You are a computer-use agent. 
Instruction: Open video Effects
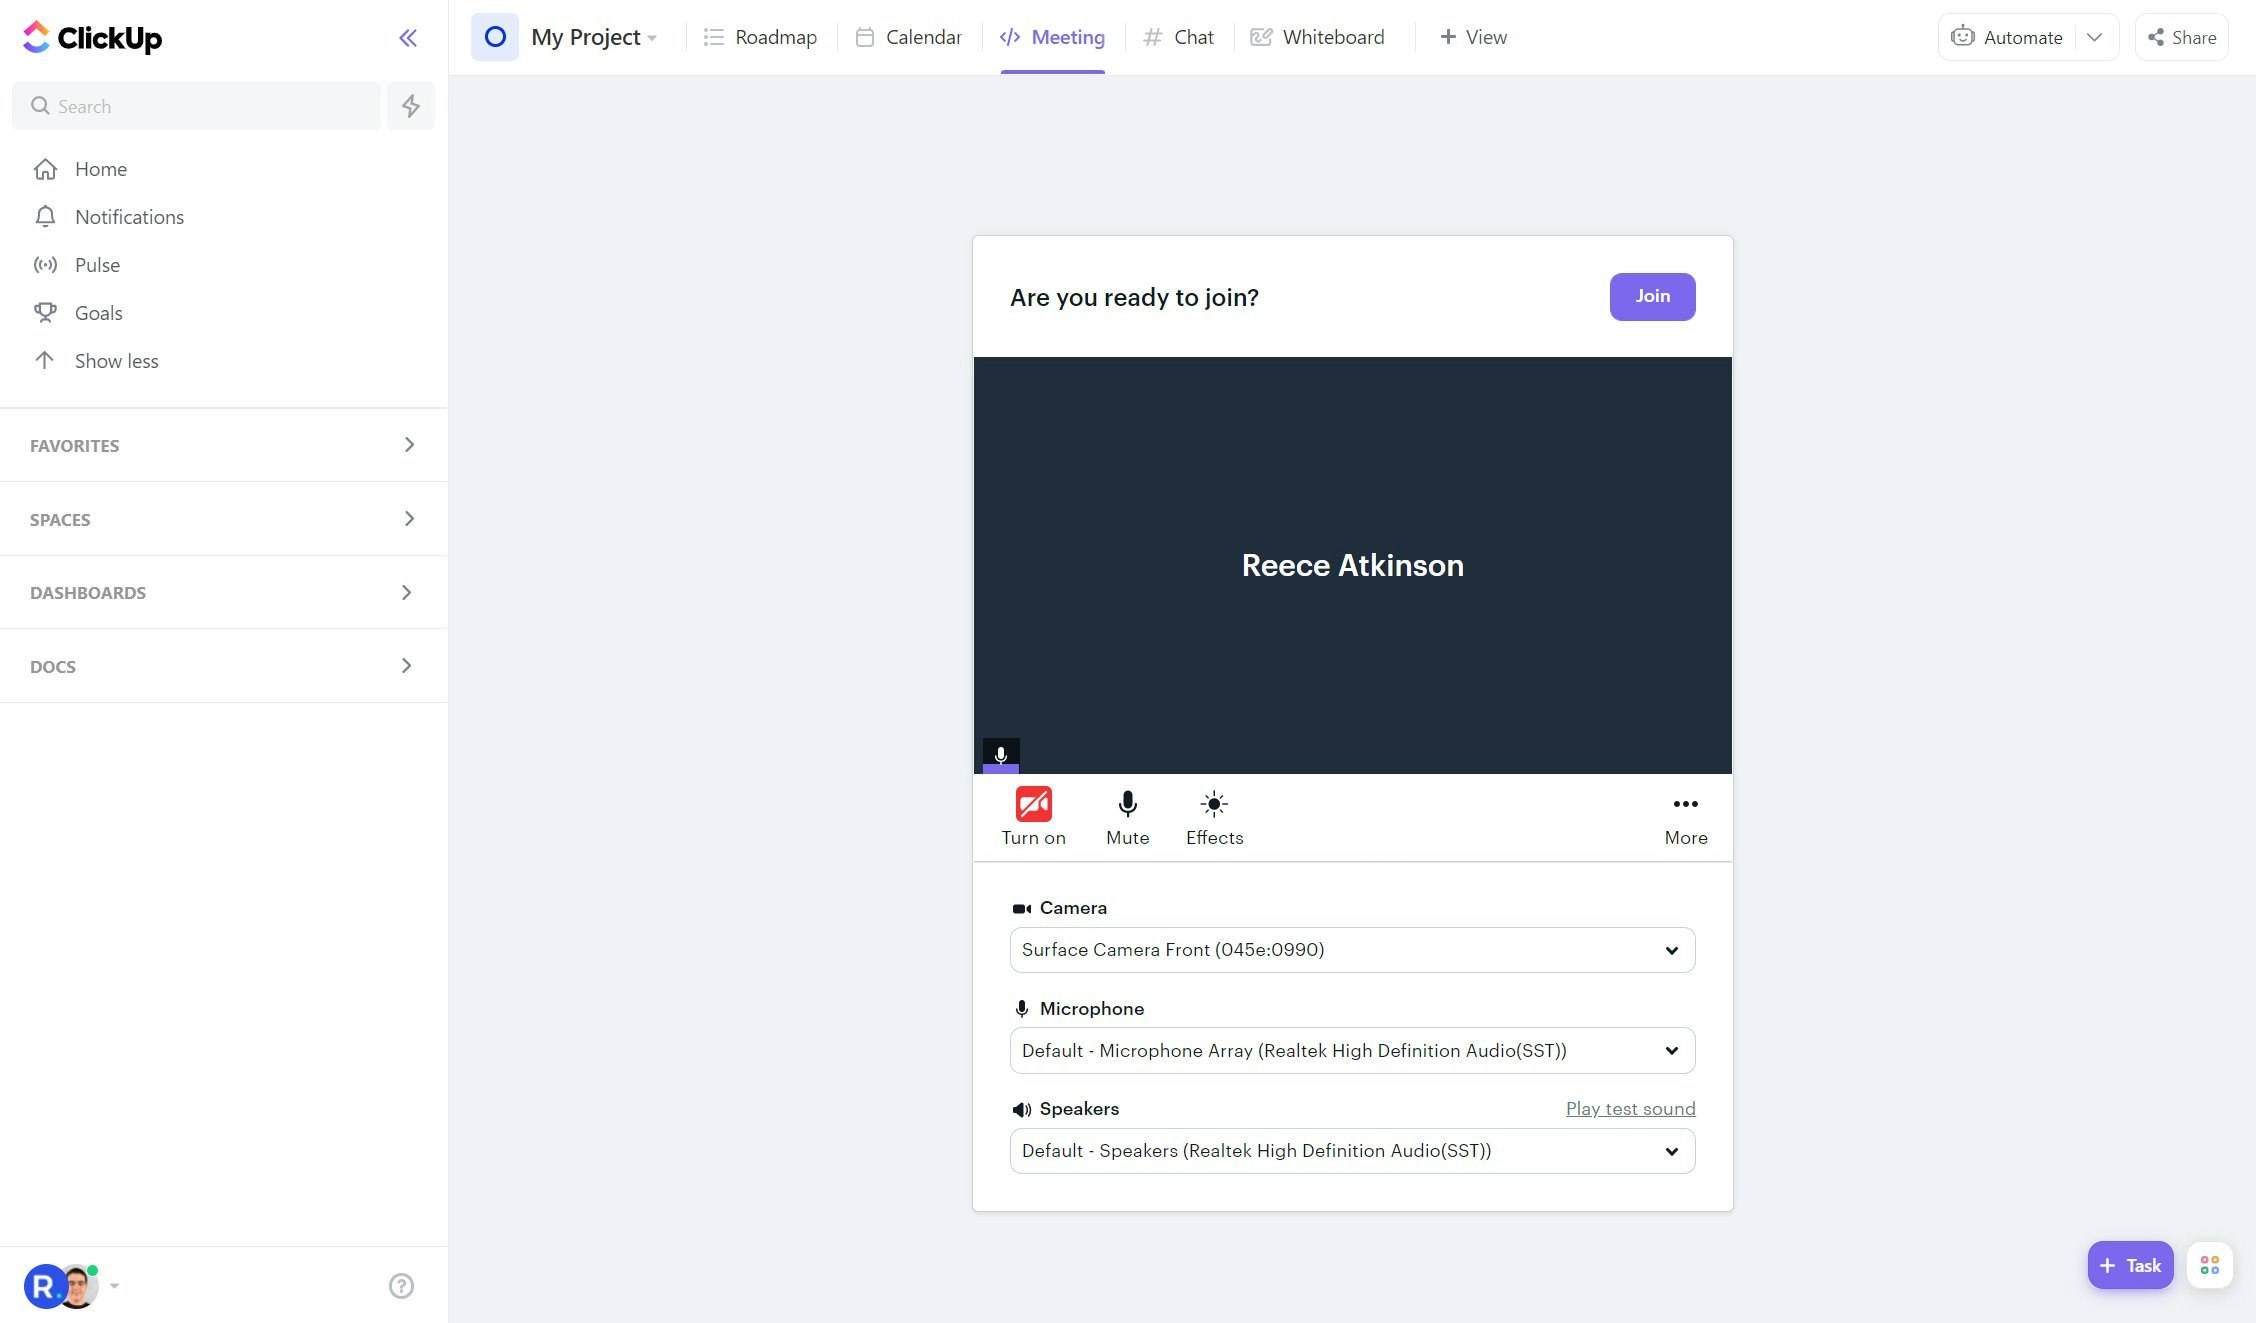click(1214, 817)
